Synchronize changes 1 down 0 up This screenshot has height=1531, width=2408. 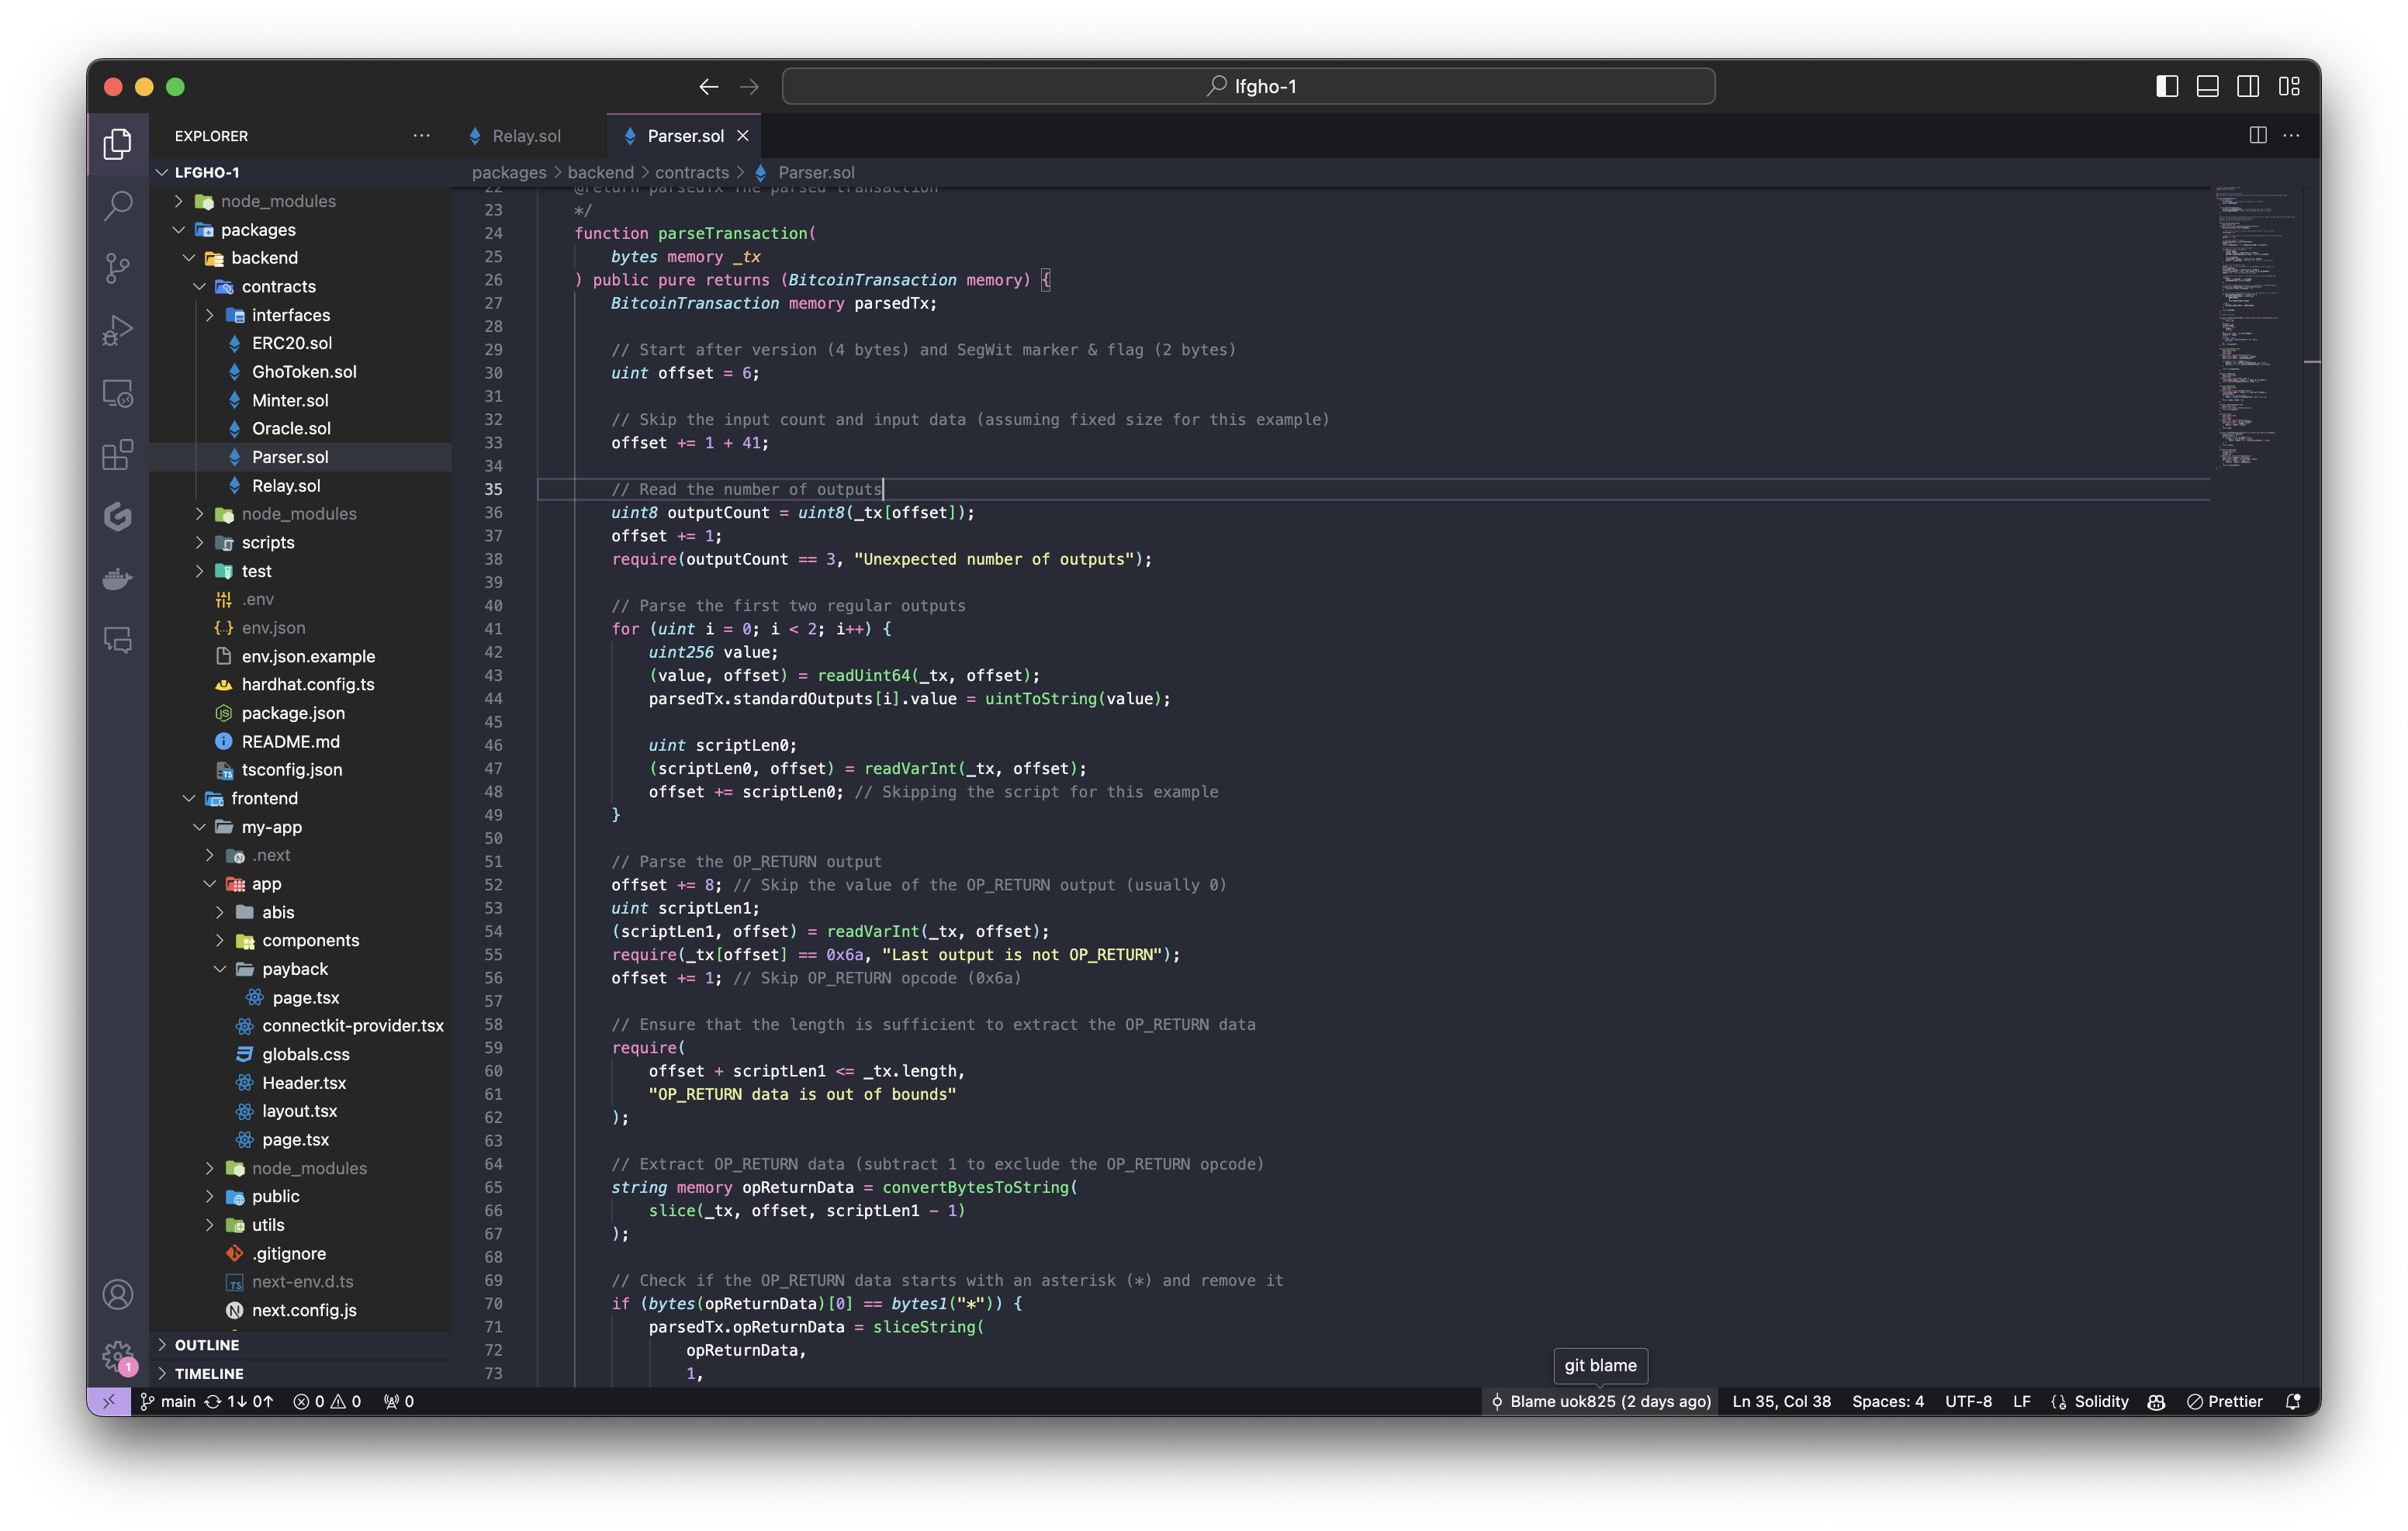(239, 1401)
